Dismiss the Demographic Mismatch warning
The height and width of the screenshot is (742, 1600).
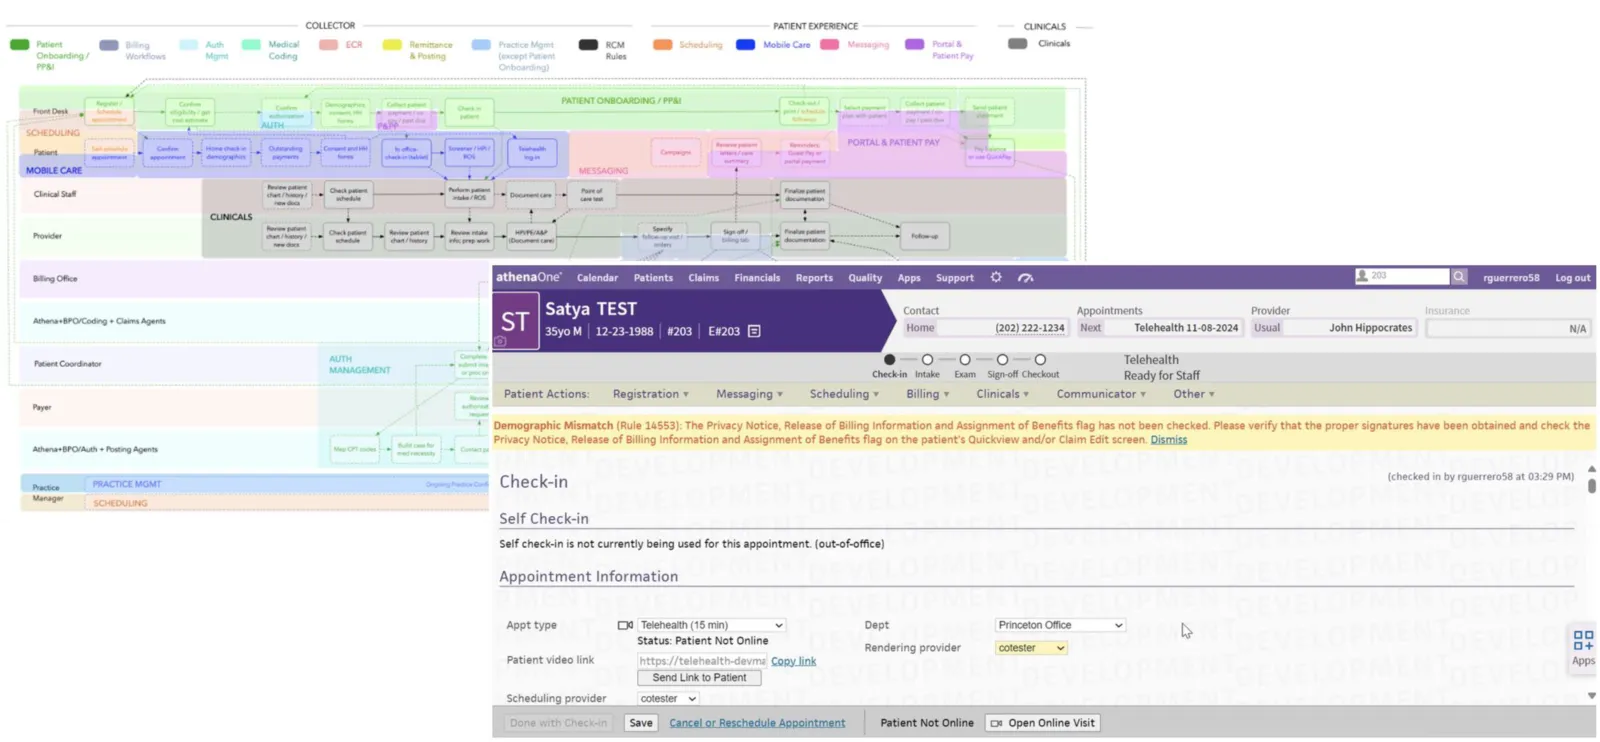(x=1168, y=439)
